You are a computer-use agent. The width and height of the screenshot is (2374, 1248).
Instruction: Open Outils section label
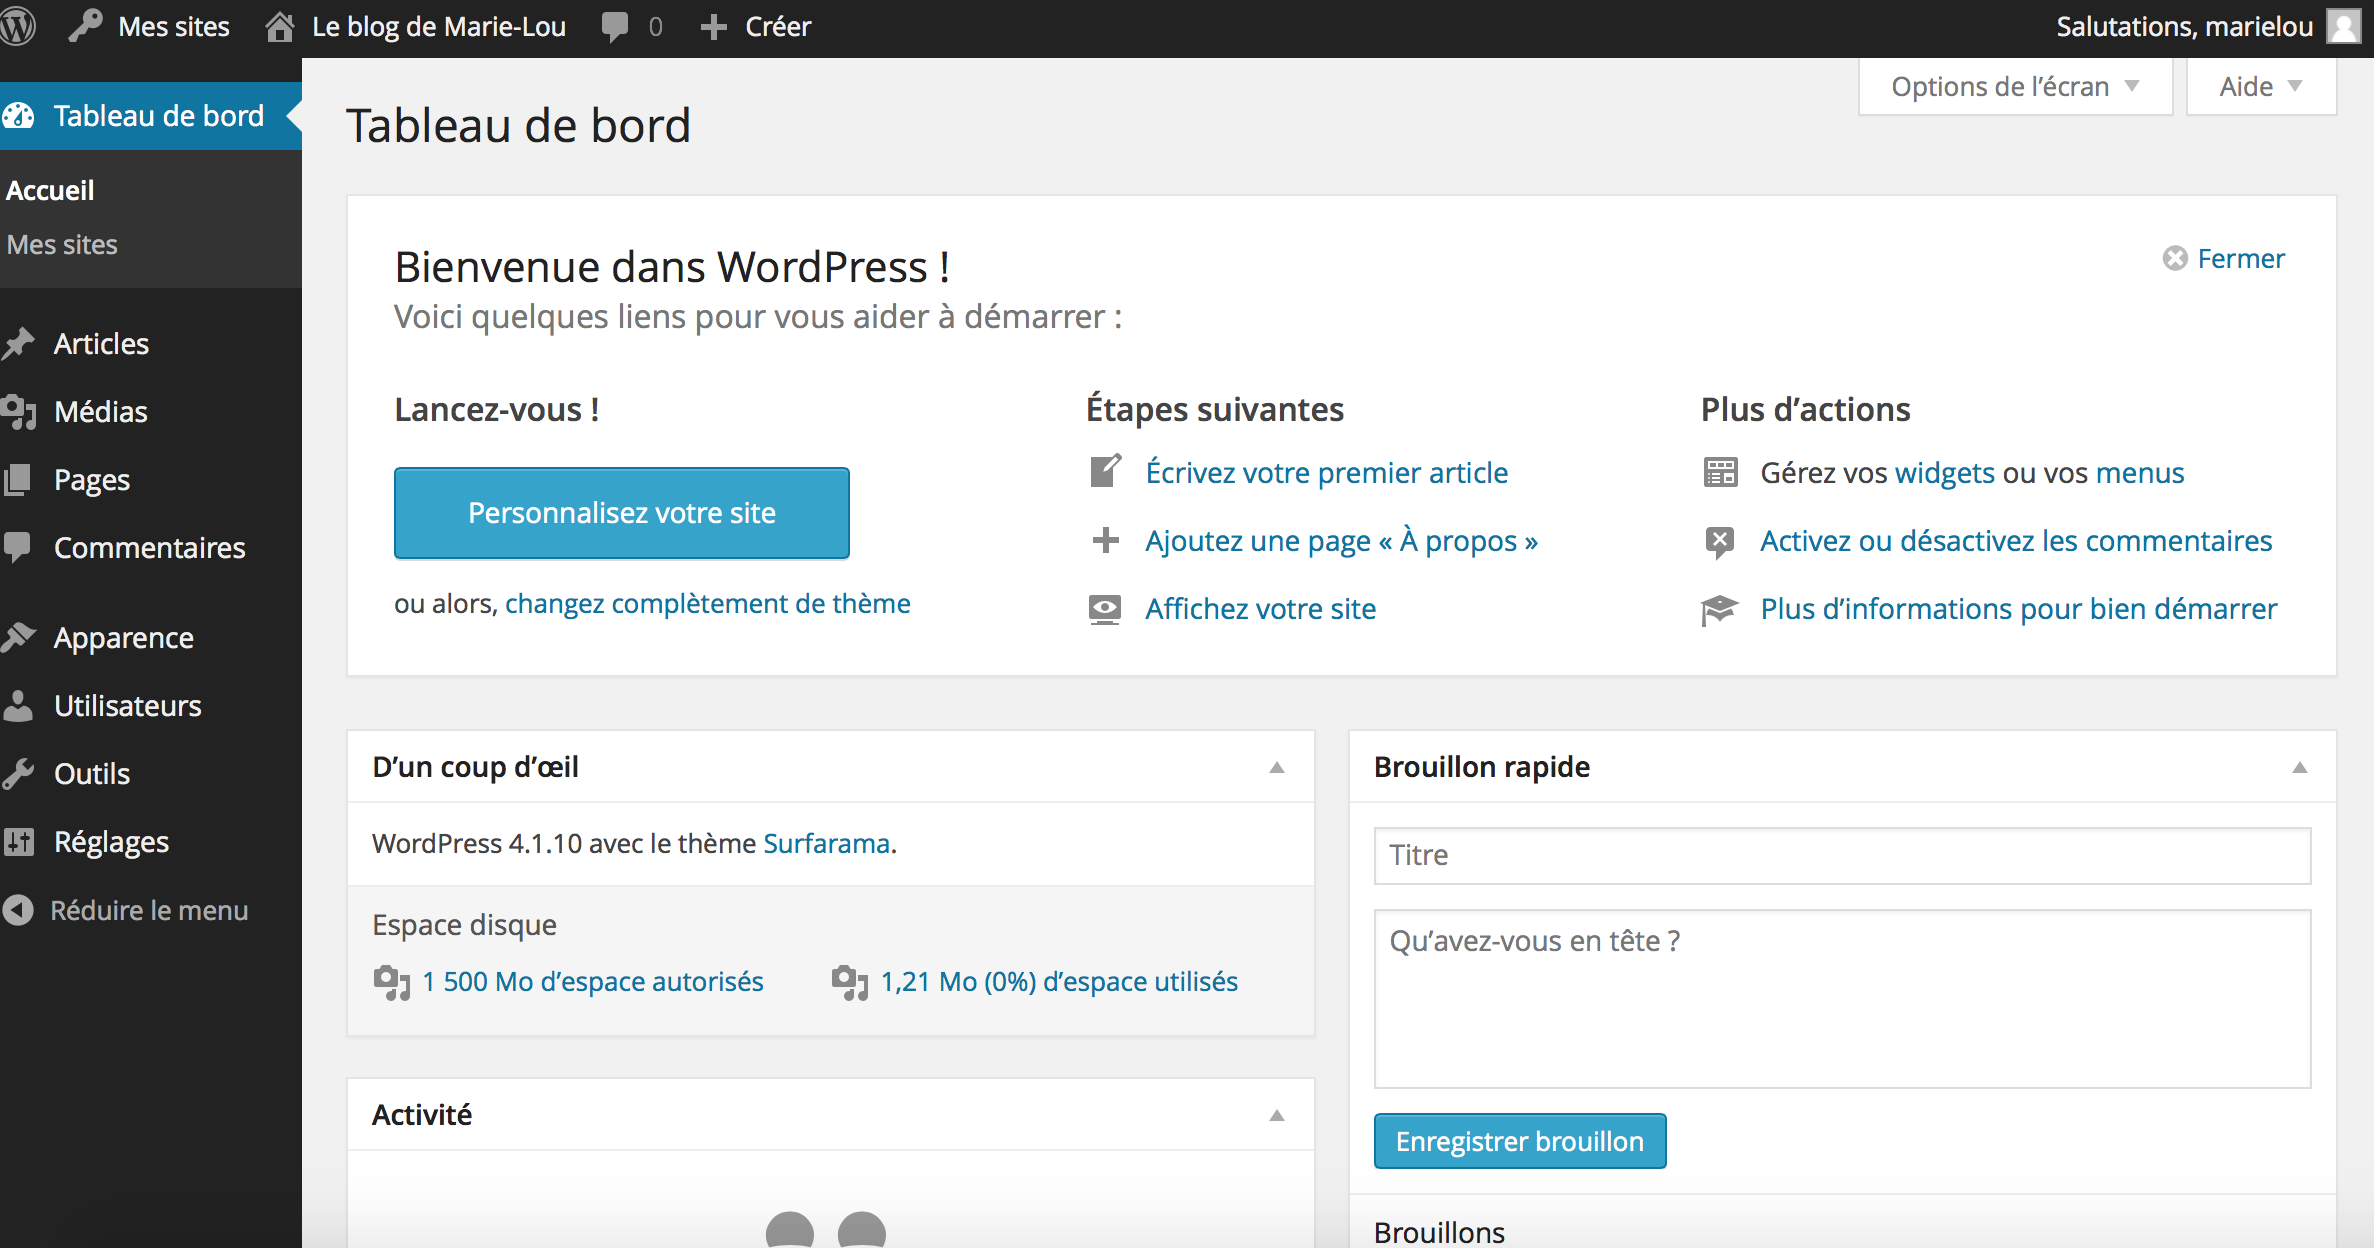coord(92,774)
